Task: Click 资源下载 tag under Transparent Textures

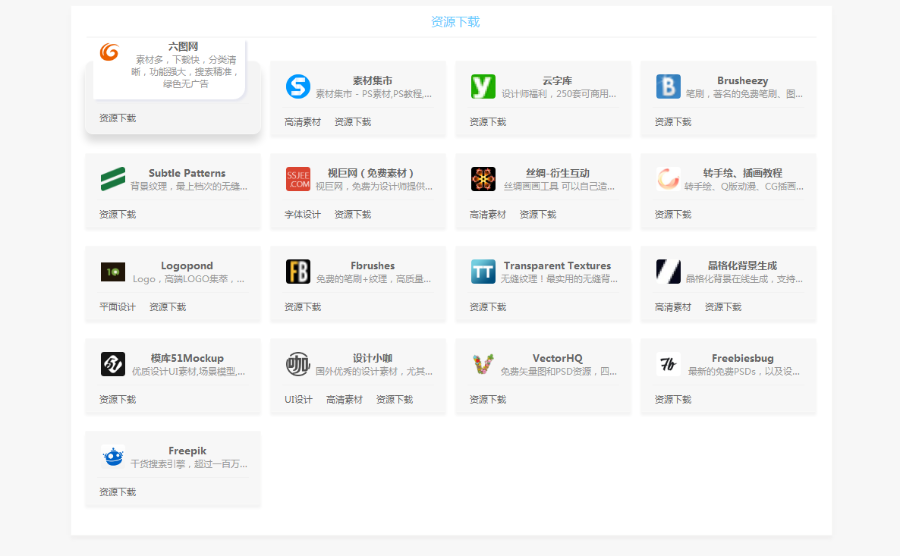Action: [x=488, y=307]
